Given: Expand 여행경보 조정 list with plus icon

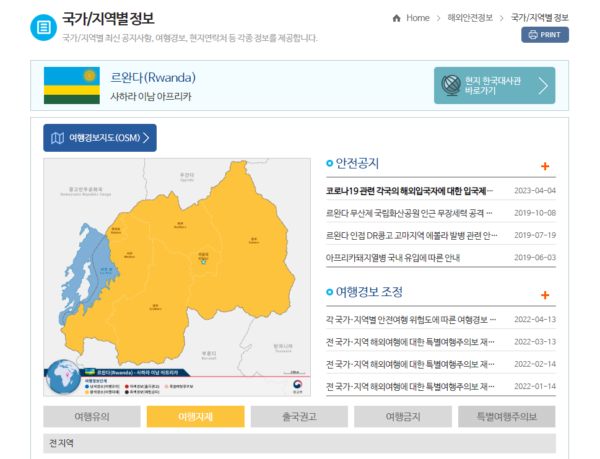Looking at the screenshot, I should 545,295.
